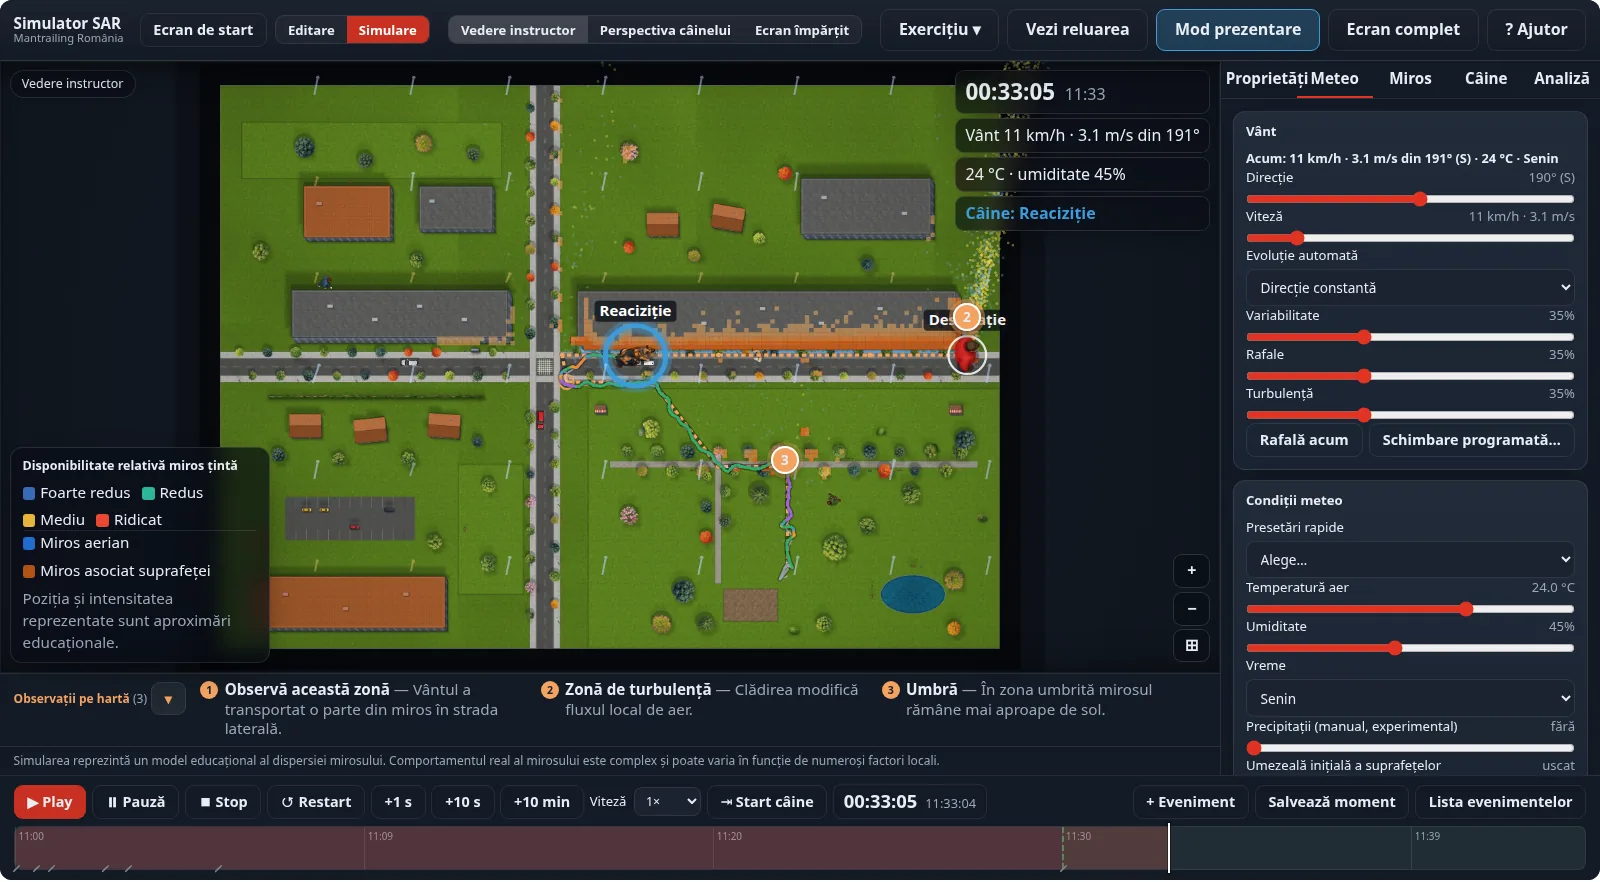Open Schimbare programată dialog
The height and width of the screenshot is (882, 1600).
point(1471,440)
